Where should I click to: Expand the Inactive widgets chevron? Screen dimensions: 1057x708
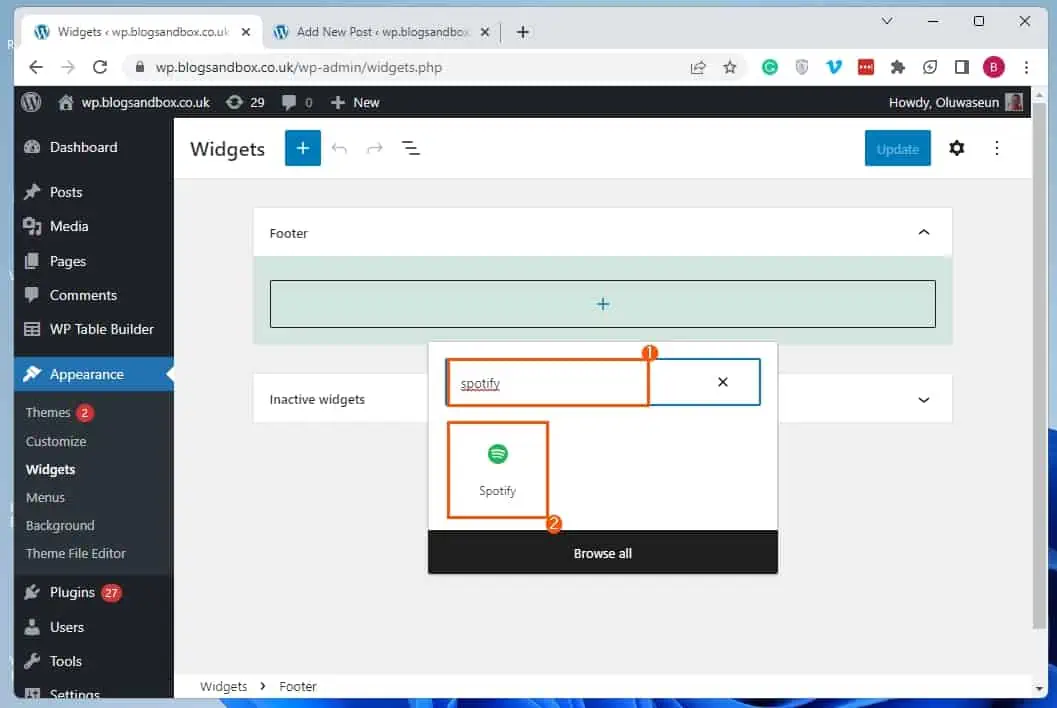click(924, 399)
